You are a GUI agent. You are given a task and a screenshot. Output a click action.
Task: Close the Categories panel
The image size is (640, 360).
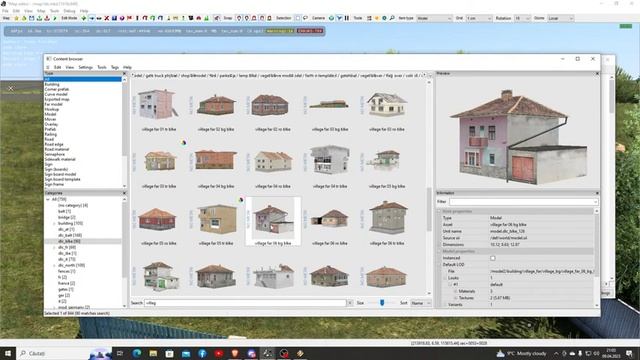click(124, 193)
